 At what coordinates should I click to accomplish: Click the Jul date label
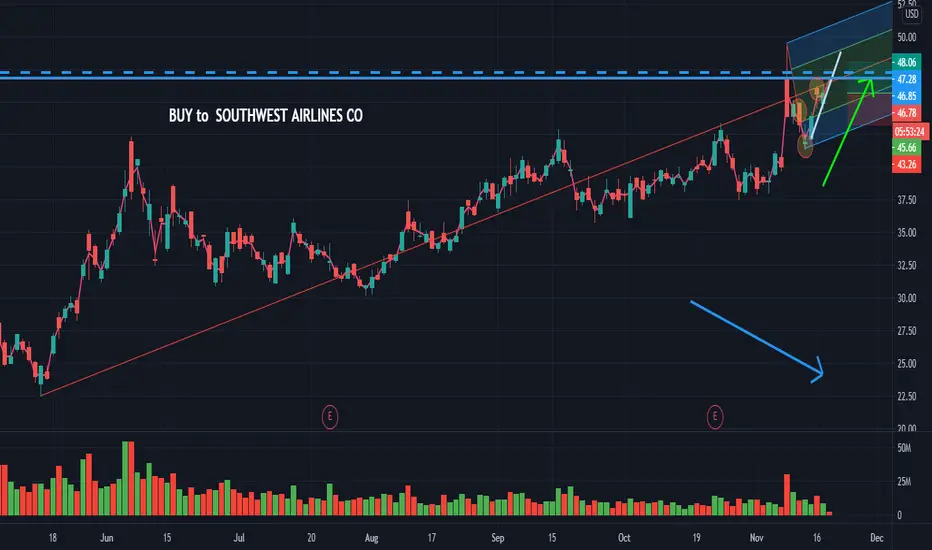pyautogui.click(x=239, y=538)
